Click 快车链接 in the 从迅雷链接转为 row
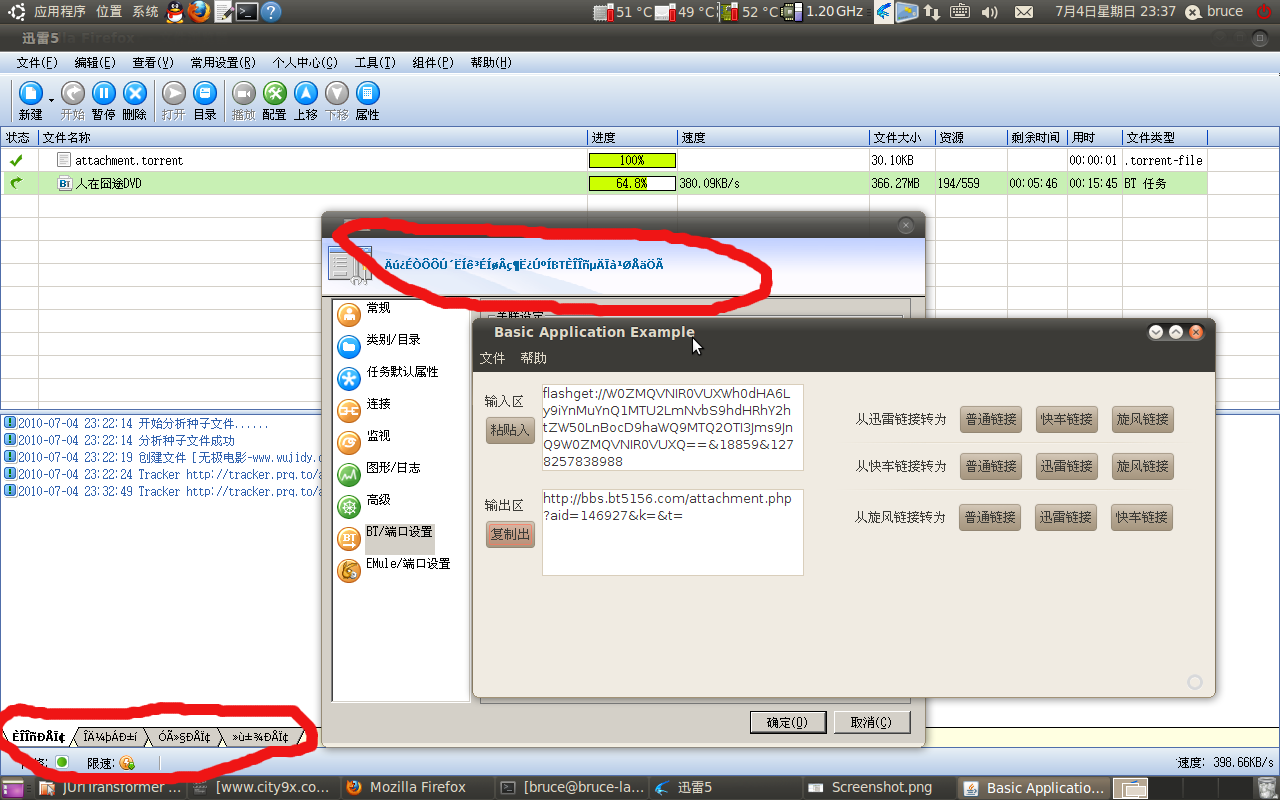The height and width of the screenshot is (800, 1280). 1066,419
